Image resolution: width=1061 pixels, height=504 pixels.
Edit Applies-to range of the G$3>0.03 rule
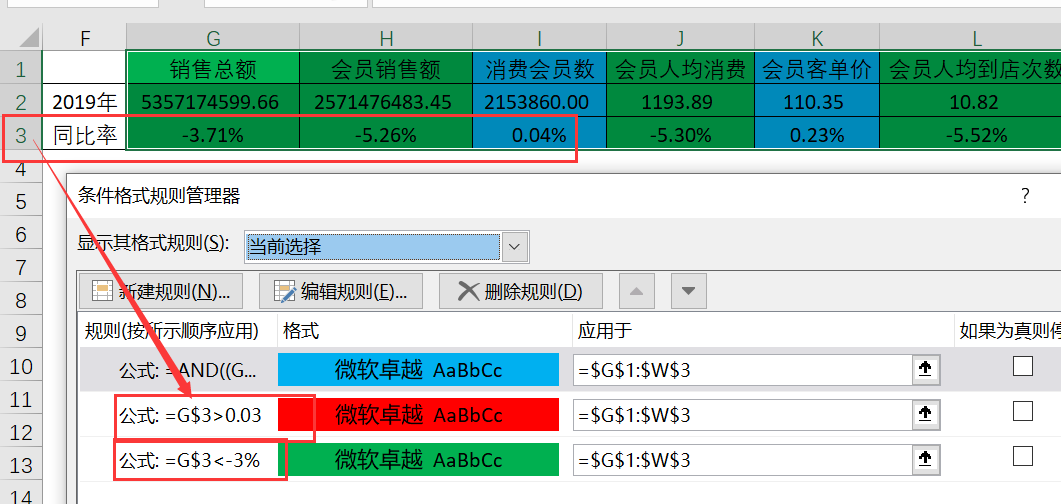click(743, 415)
